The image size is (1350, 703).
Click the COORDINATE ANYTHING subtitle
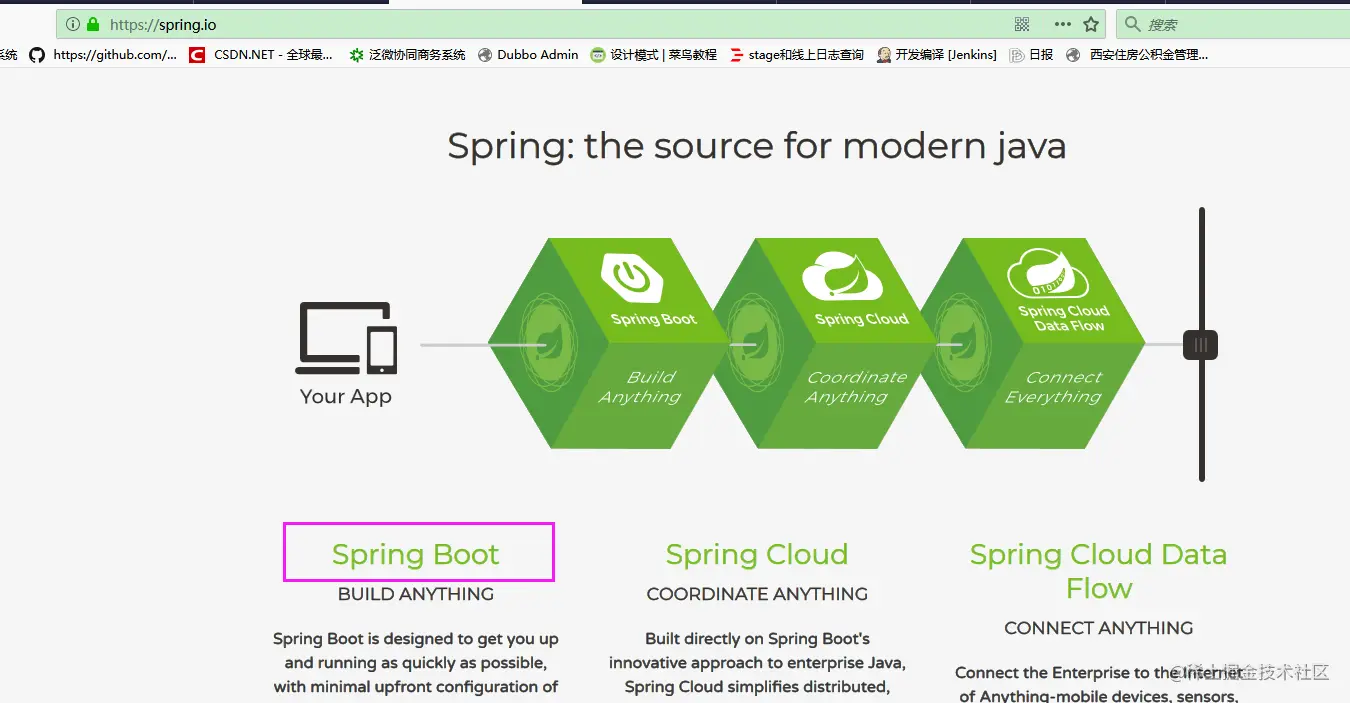[757, 594]
